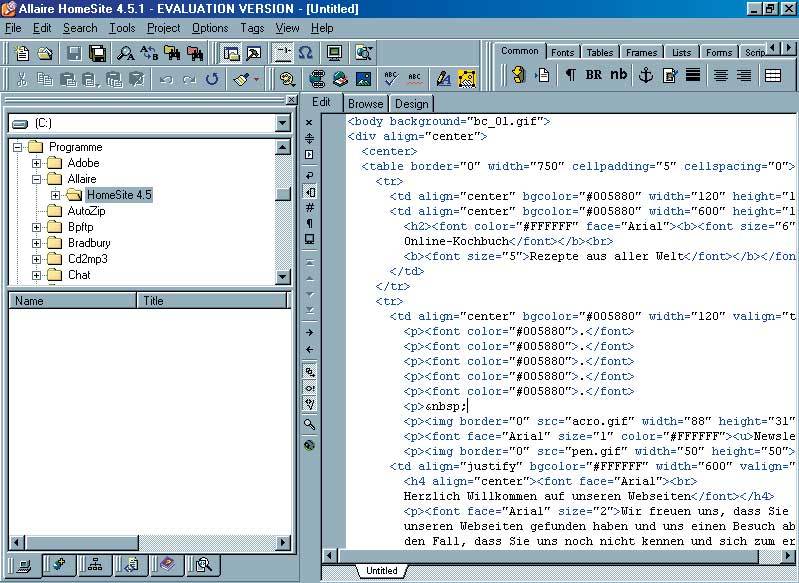Toggle the Quick Bar button
The image size is (799, 583).
(x=282, y=53)
